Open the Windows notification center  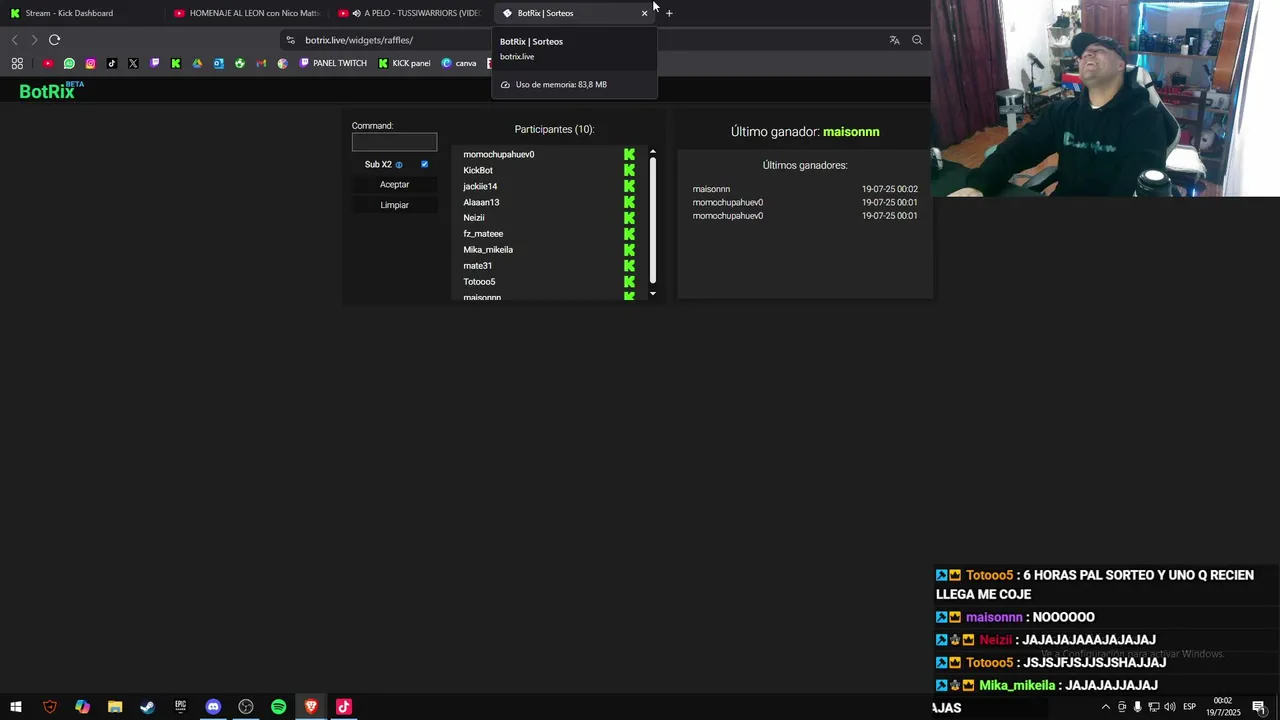[x=1259, y=707]
